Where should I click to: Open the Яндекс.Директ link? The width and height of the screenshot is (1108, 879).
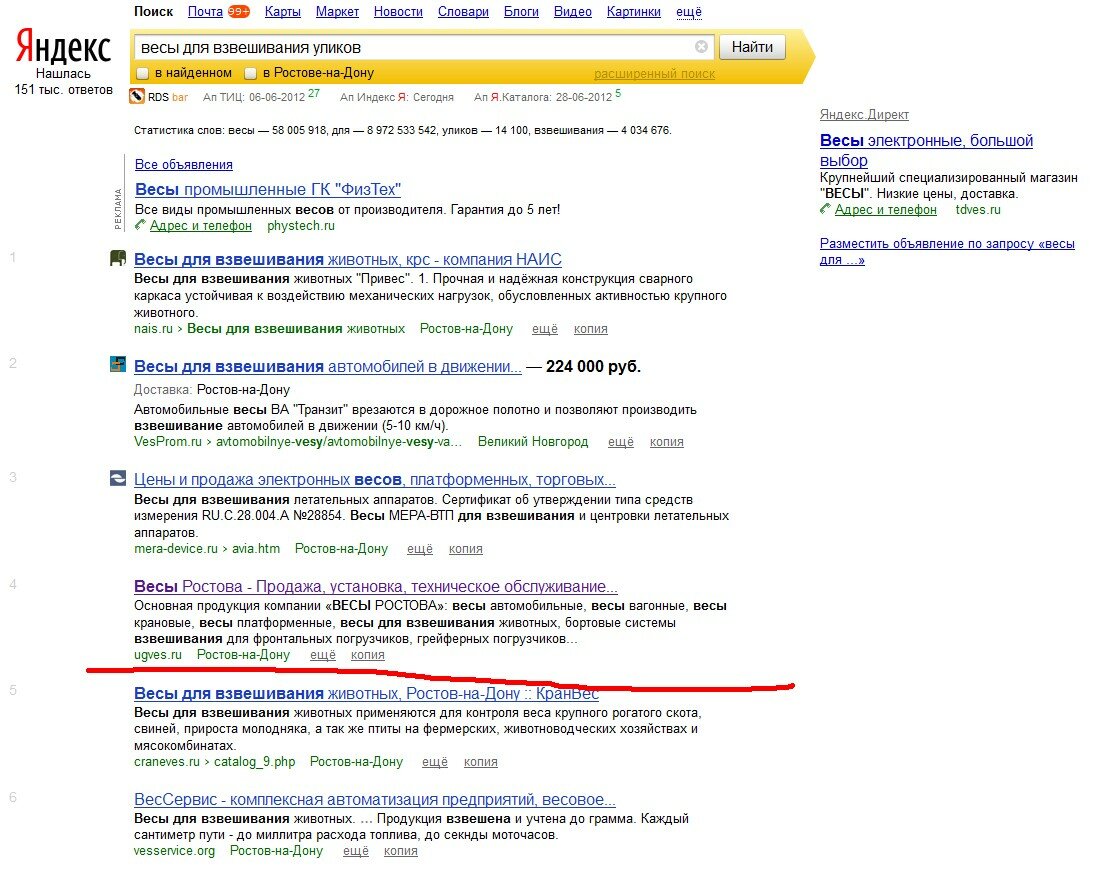click(864, 114)
